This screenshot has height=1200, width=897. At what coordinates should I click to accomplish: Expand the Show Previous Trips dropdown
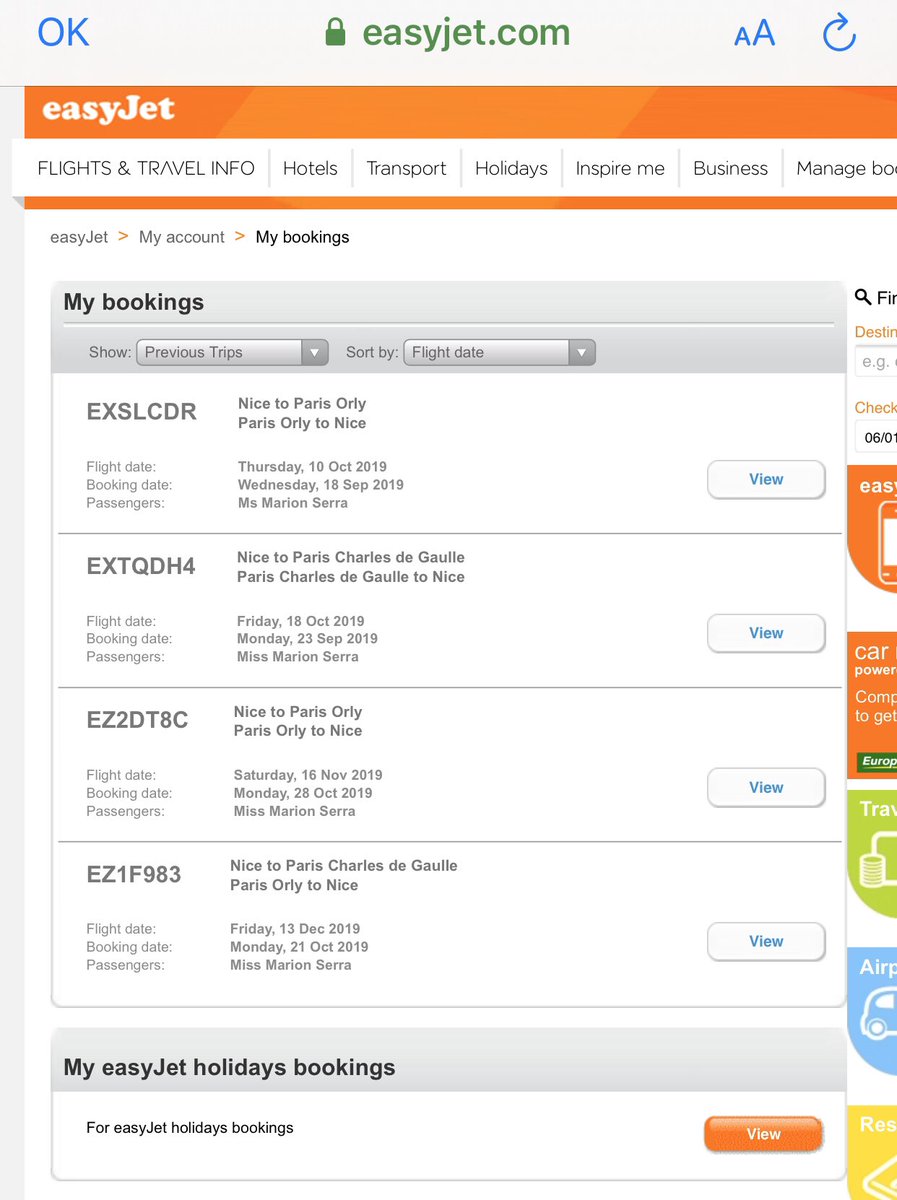pyautogui.click(x=234, y=352)
